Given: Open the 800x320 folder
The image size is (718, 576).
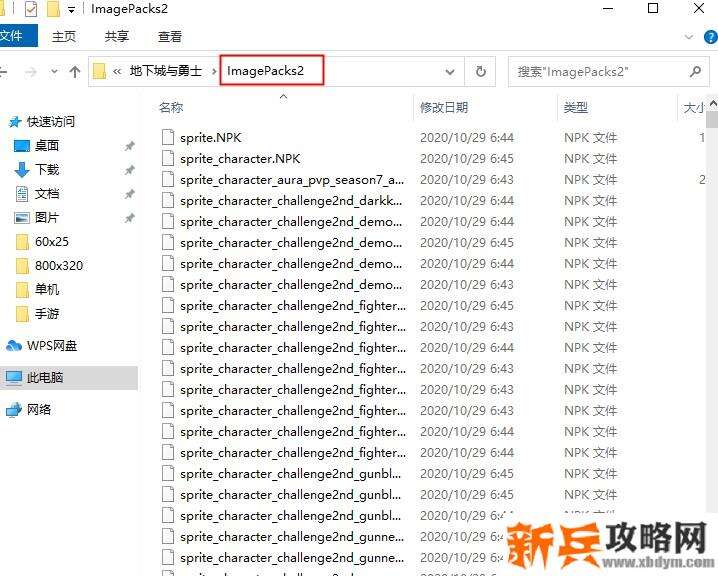Looking at the screenshot, I should 59,266.
